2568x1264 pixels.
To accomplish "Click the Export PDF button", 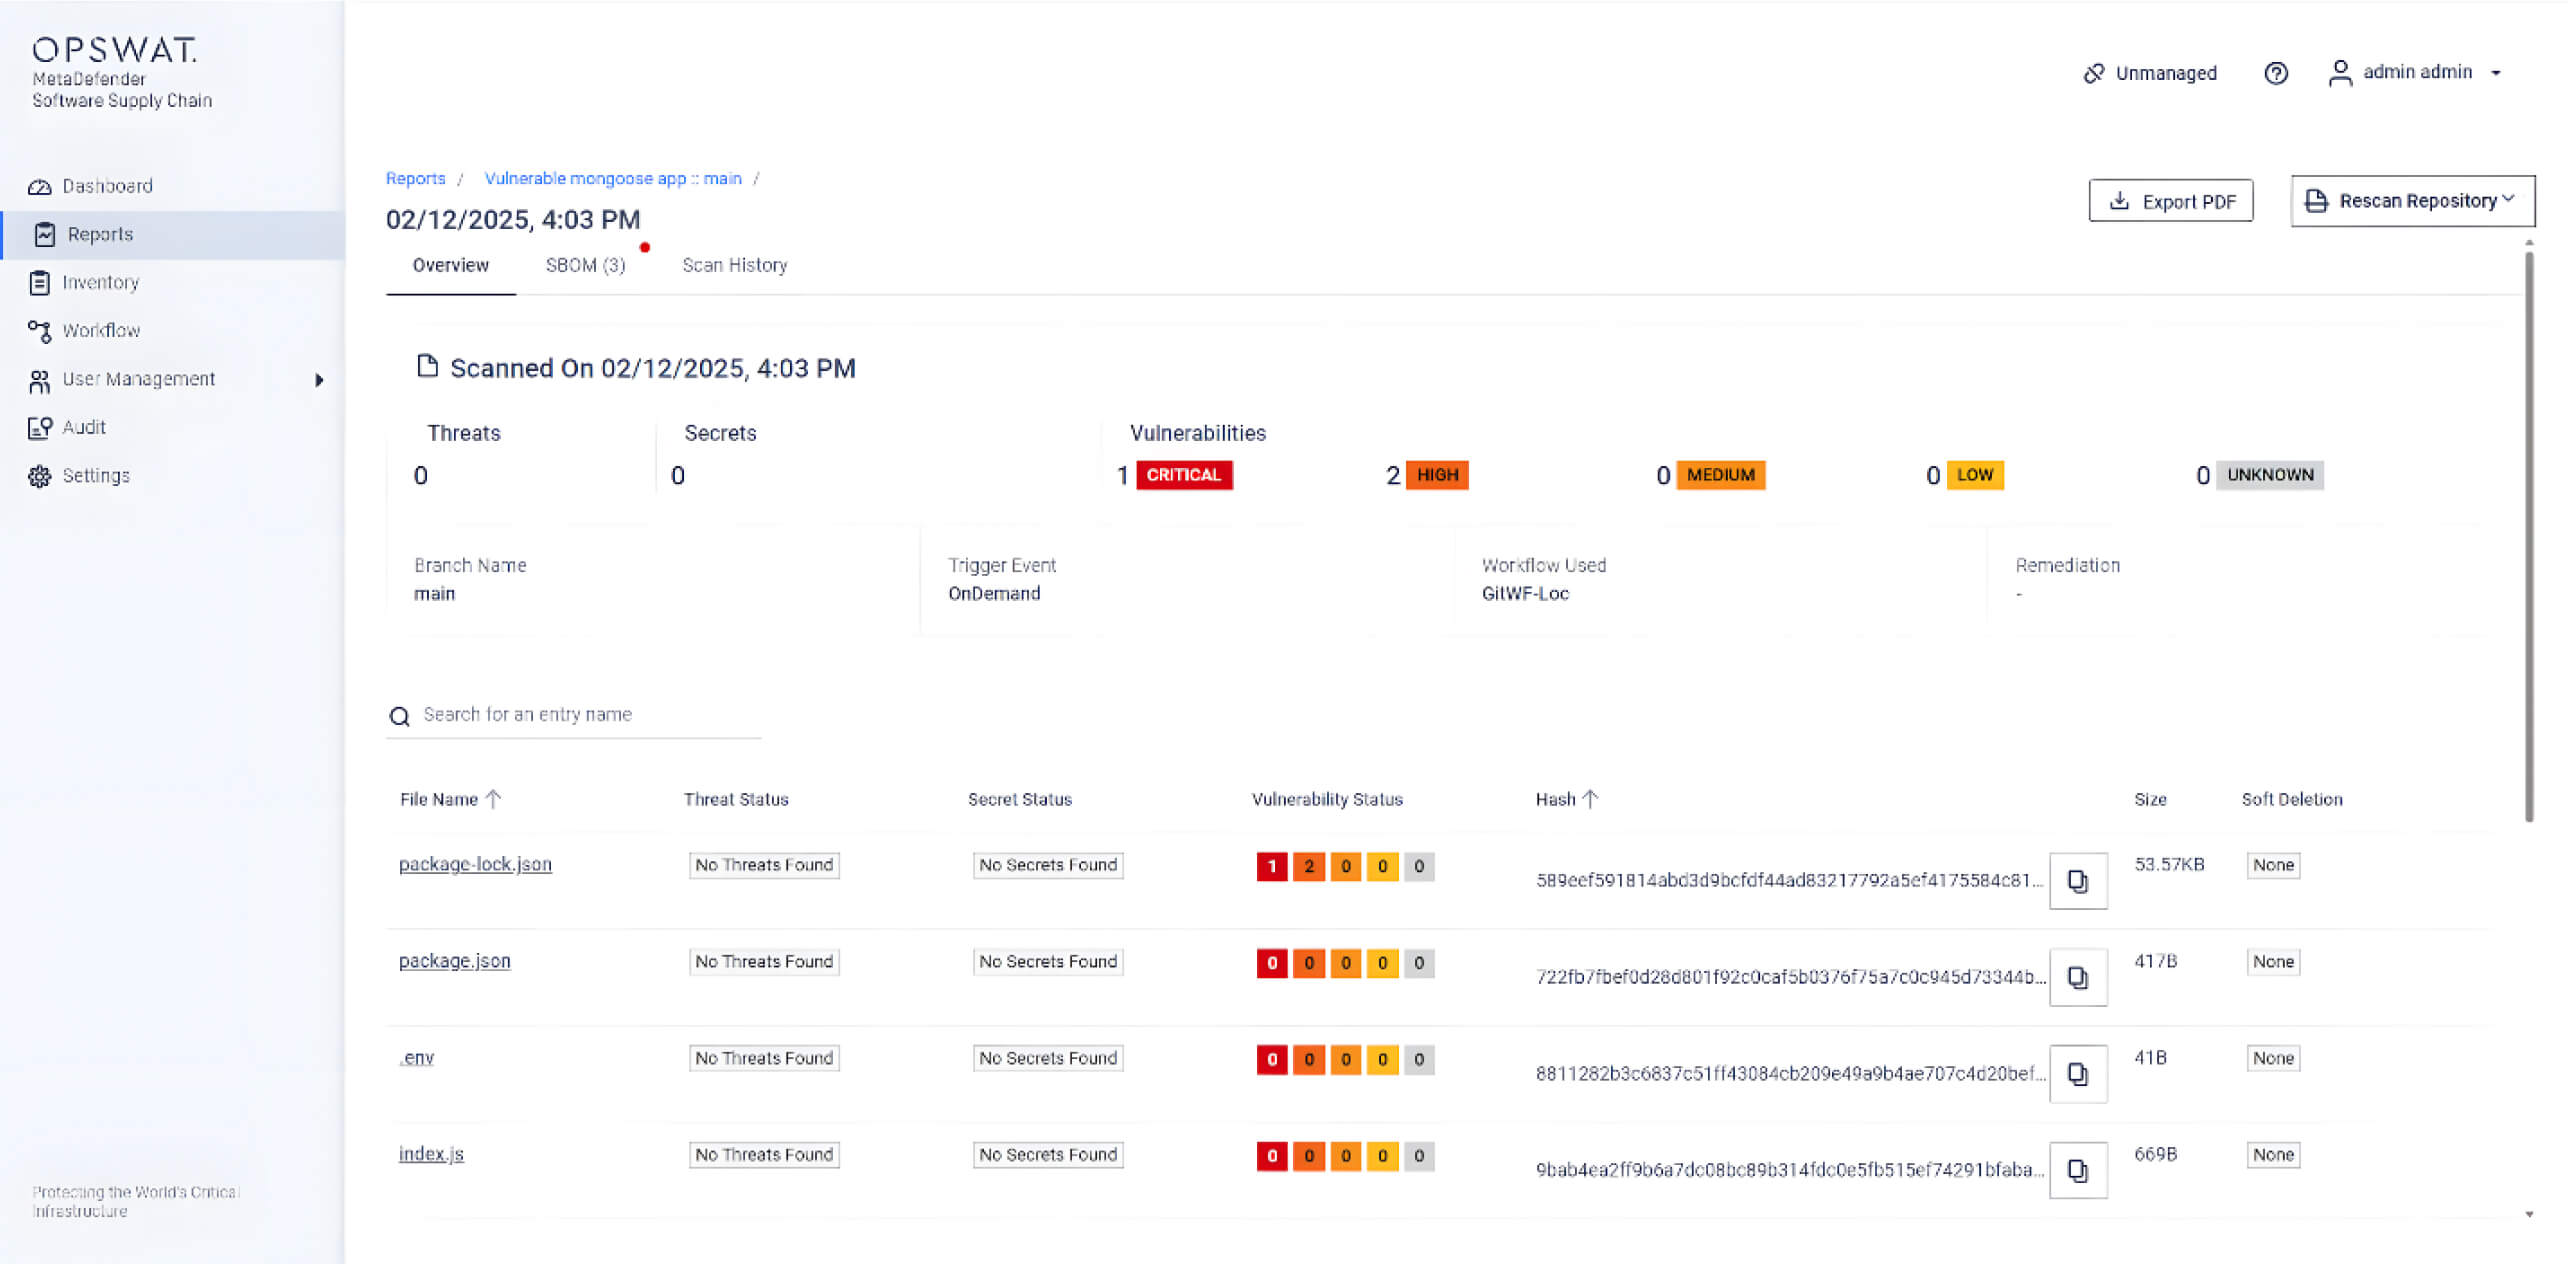I will (x=2170, y=201).
